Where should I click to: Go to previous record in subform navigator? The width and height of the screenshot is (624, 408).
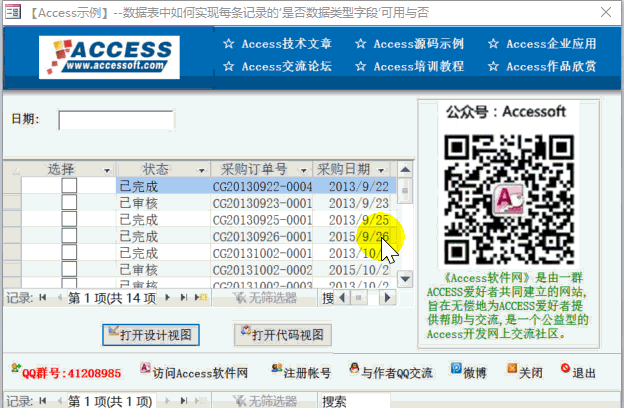(x=59, y=298)
